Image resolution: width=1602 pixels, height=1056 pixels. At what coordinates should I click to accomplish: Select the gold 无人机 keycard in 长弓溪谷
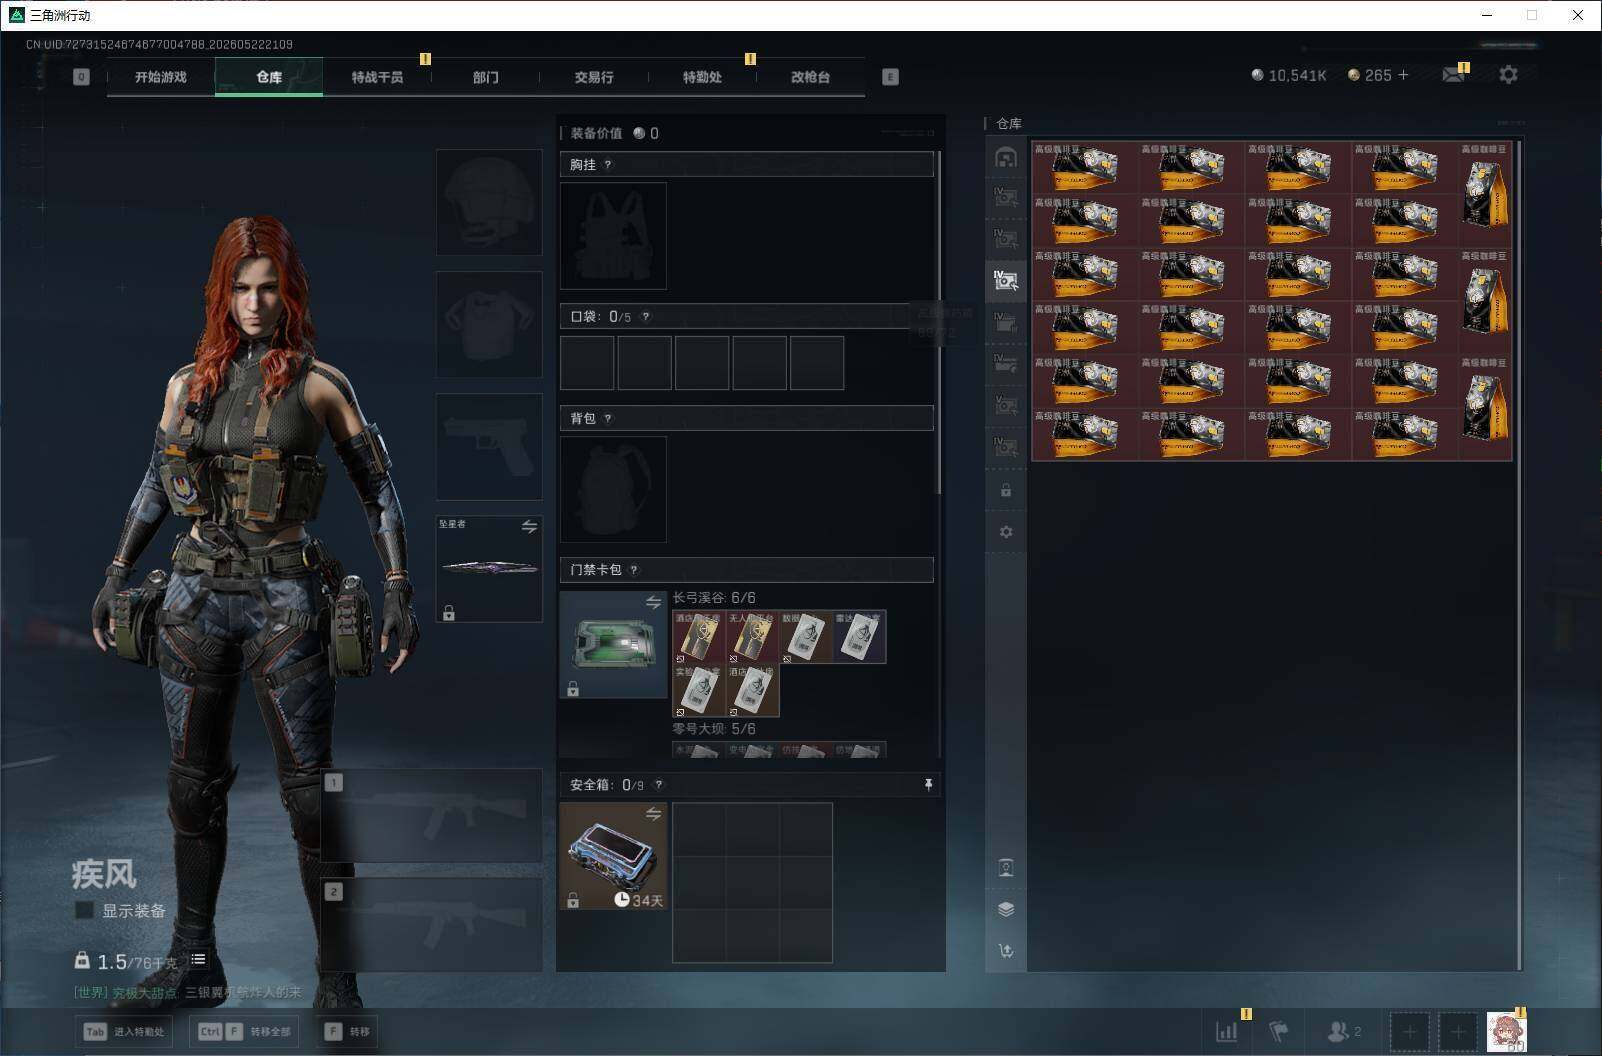pos(753,637)
